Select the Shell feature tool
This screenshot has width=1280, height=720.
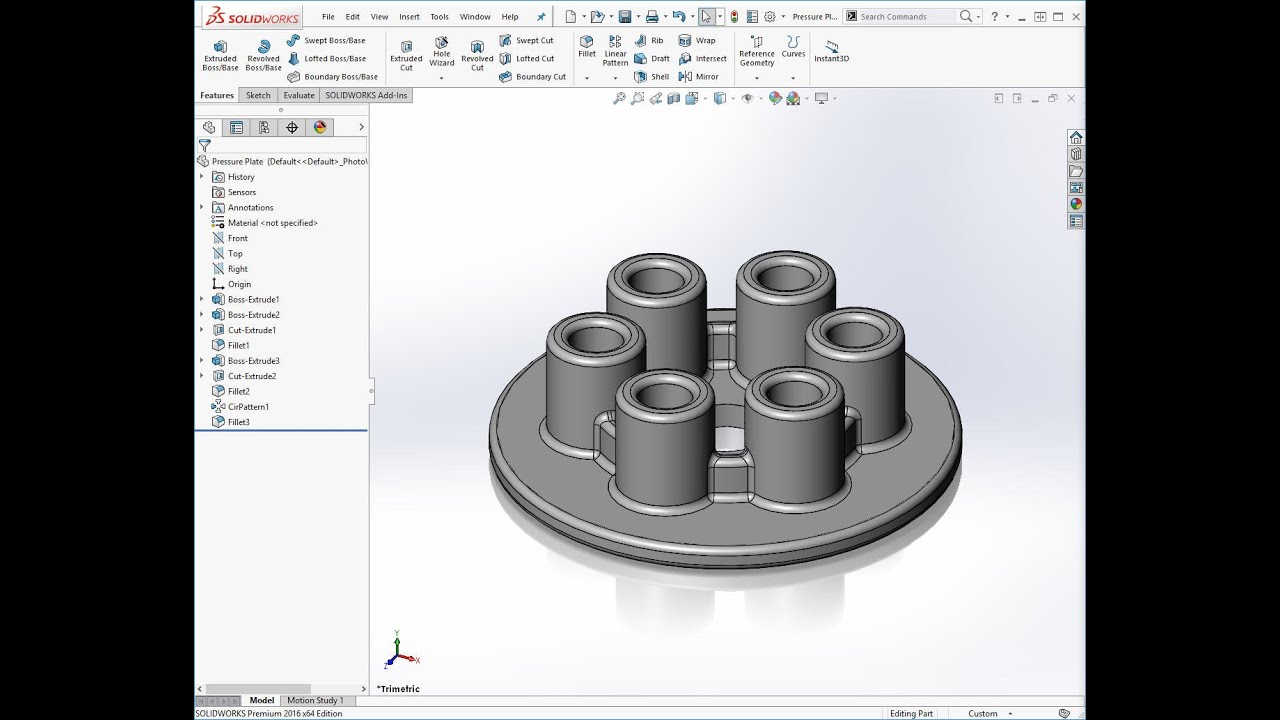(652, 76)
